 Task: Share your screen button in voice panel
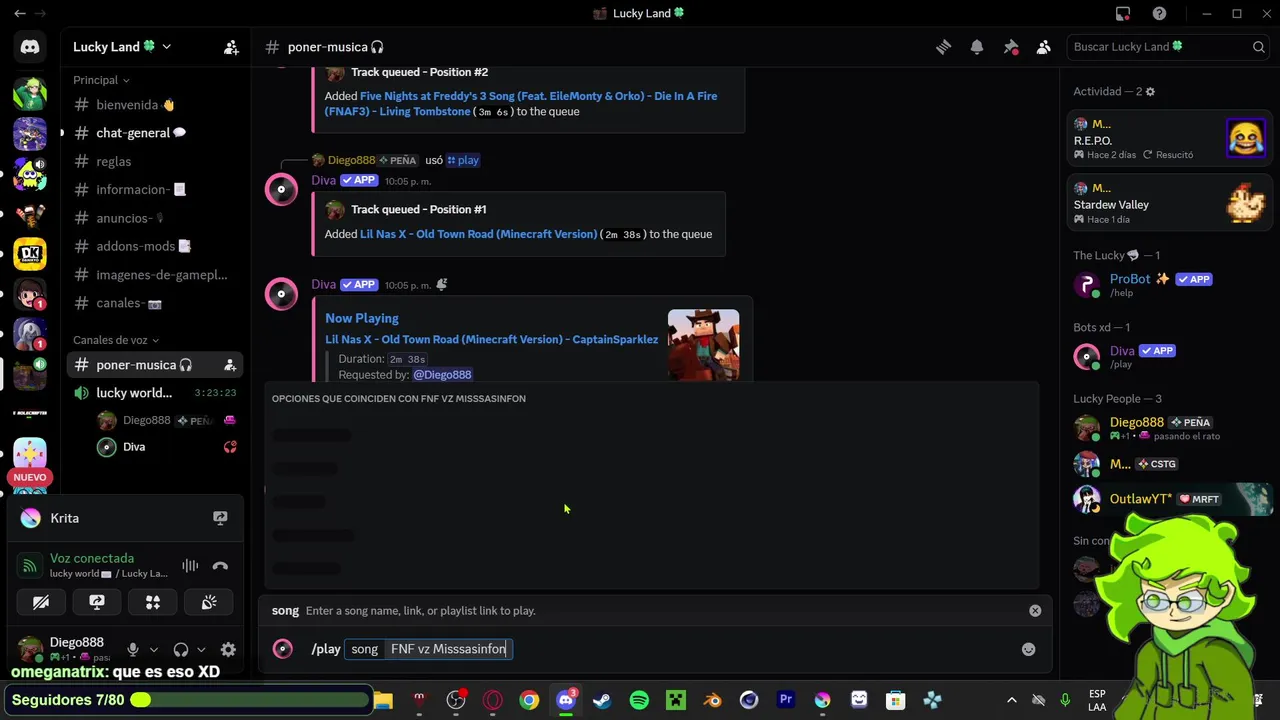97,602
